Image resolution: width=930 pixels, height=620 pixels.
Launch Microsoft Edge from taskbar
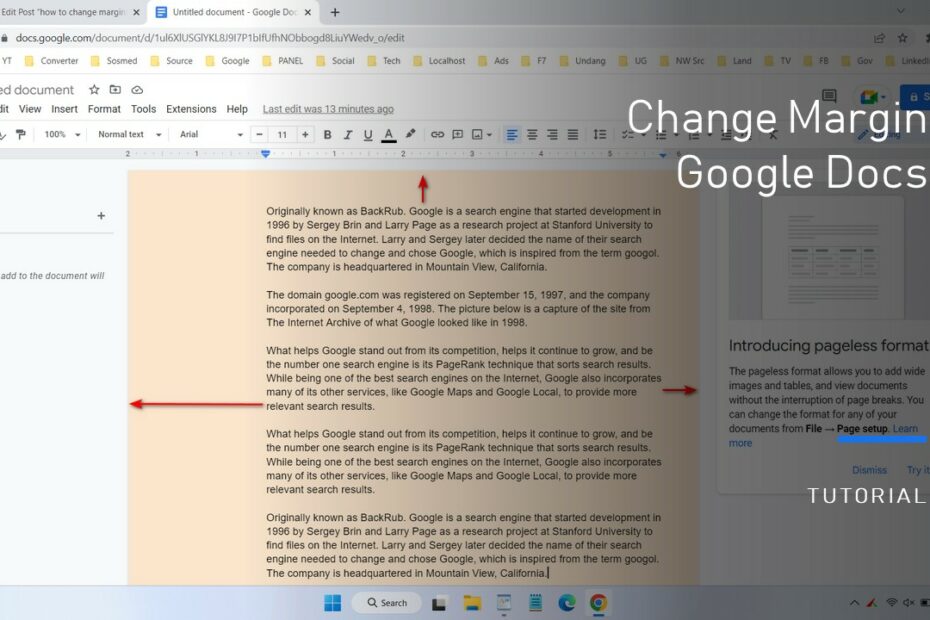[567, 603]
